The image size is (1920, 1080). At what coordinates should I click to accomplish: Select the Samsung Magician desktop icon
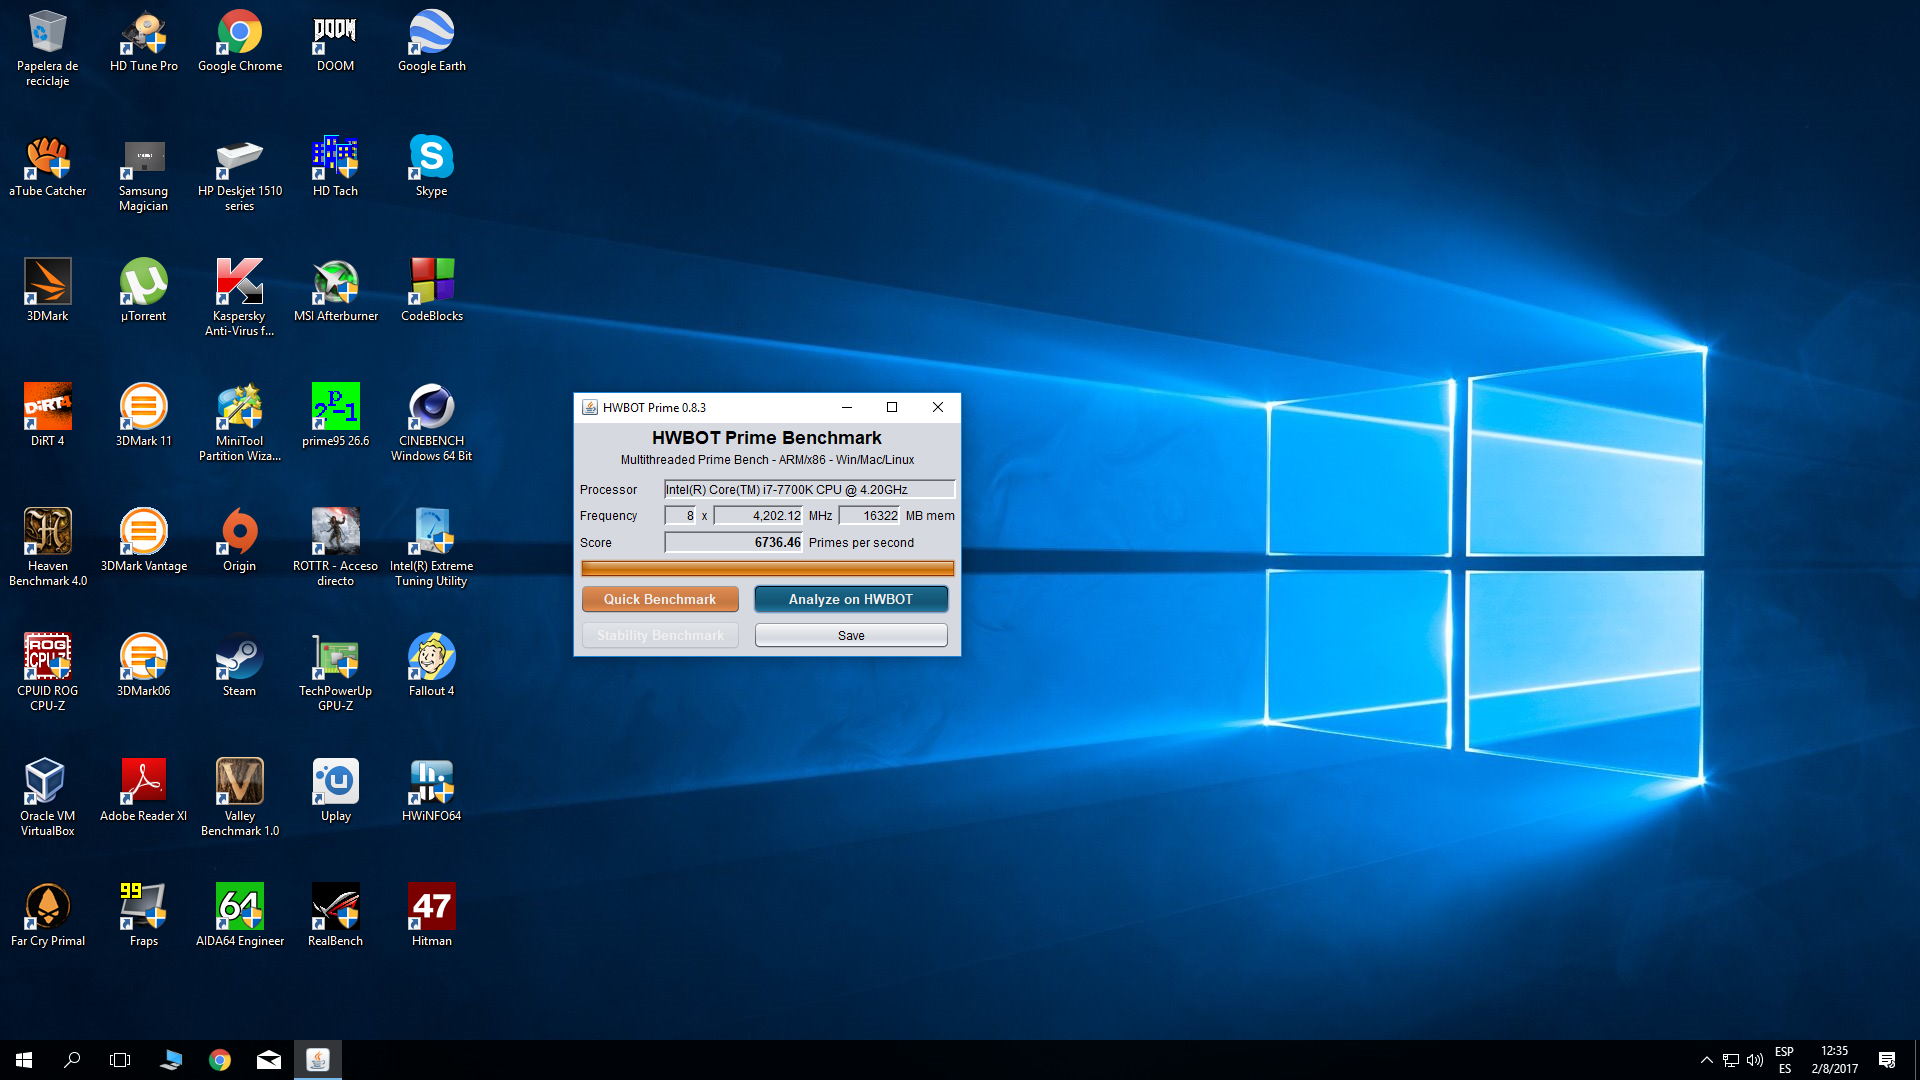coord(144,173)
